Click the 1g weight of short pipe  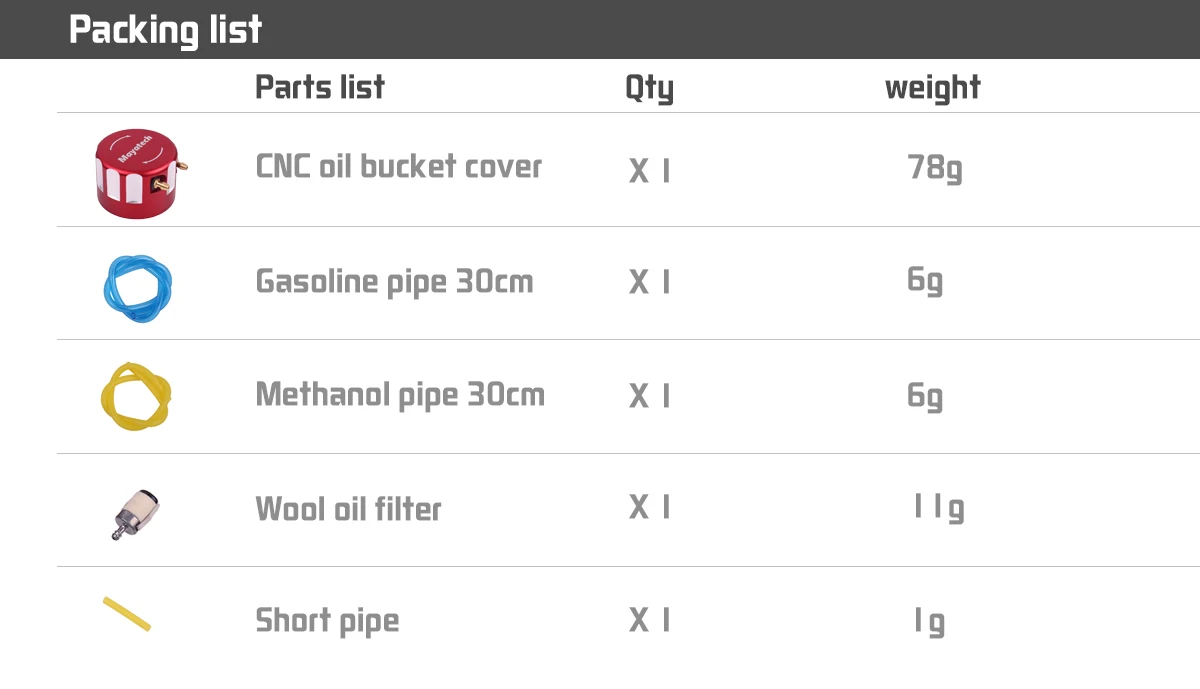pyautogui.click(x=928, y=622)
